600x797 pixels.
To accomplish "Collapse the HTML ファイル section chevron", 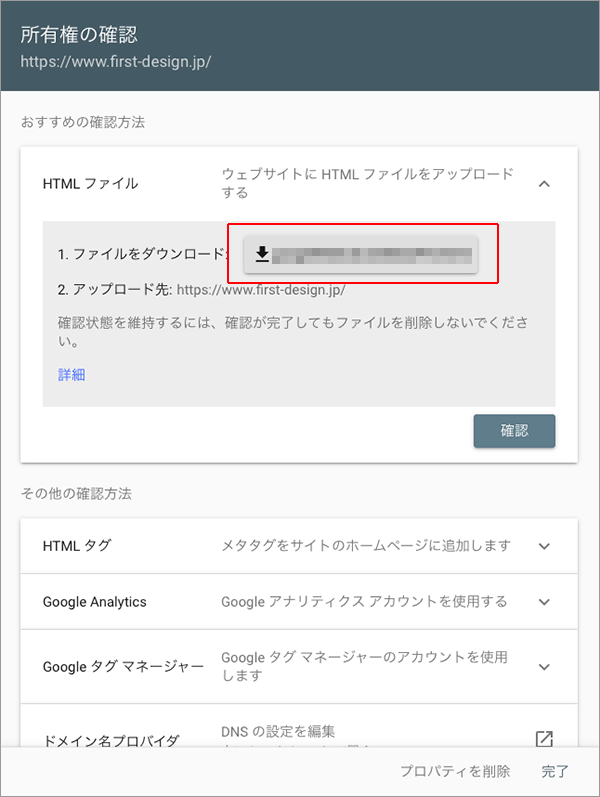I will pos(544,184).
